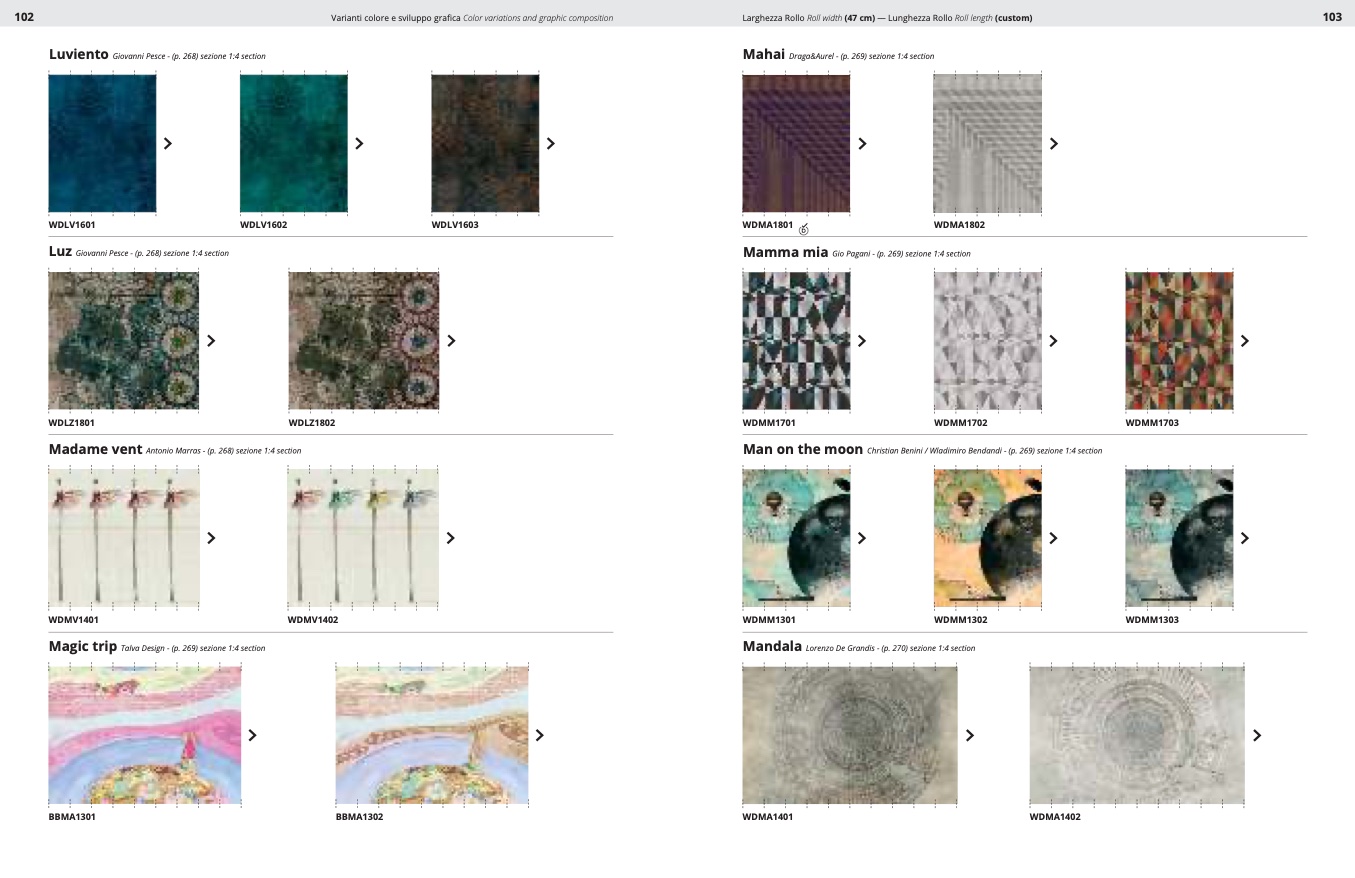Click the arrow next to WDLV1601 swatch

167,143
